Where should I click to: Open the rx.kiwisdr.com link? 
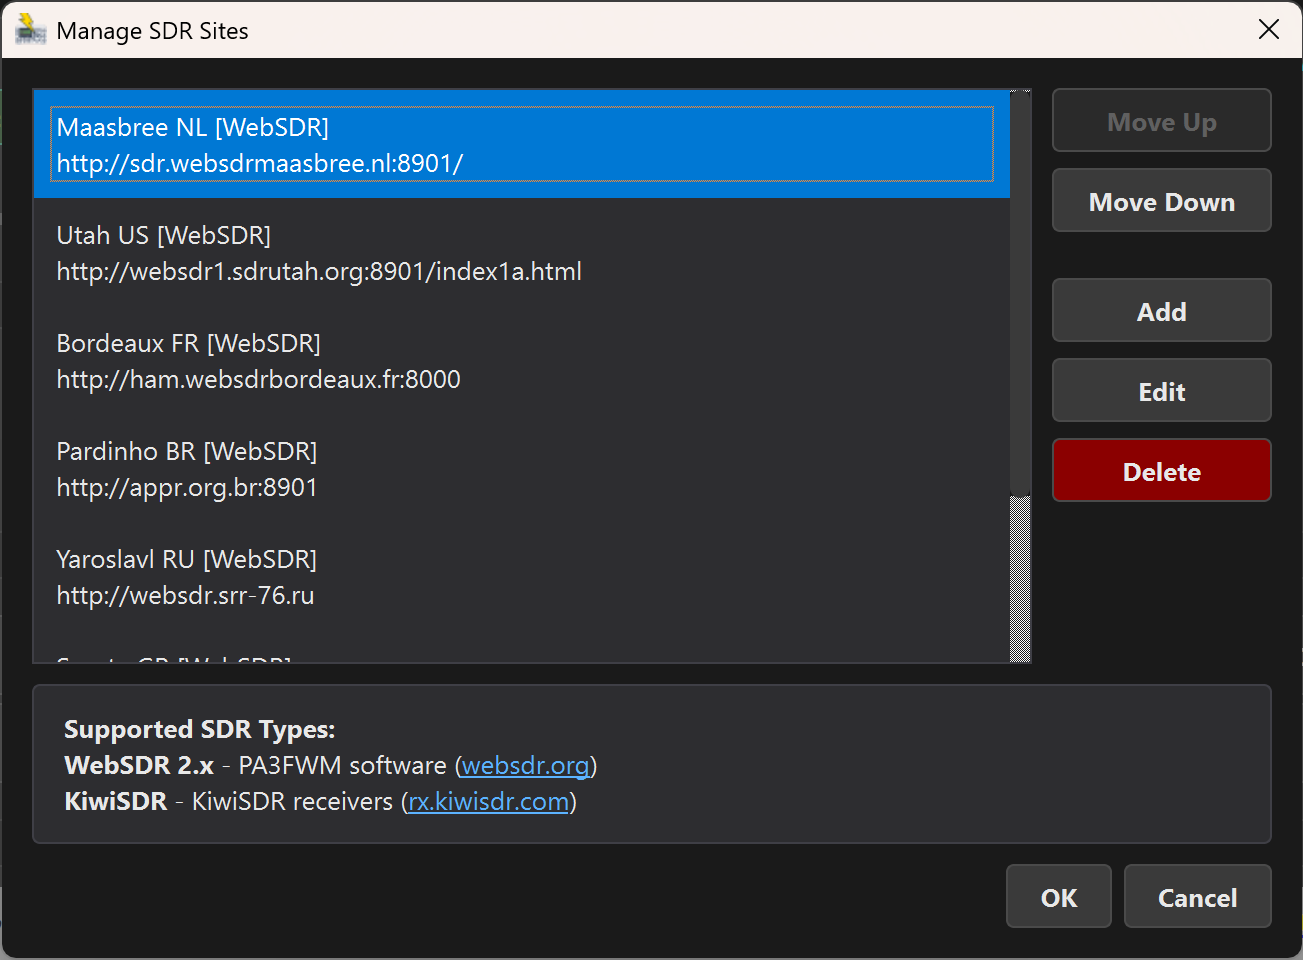(x=488, y=801)
